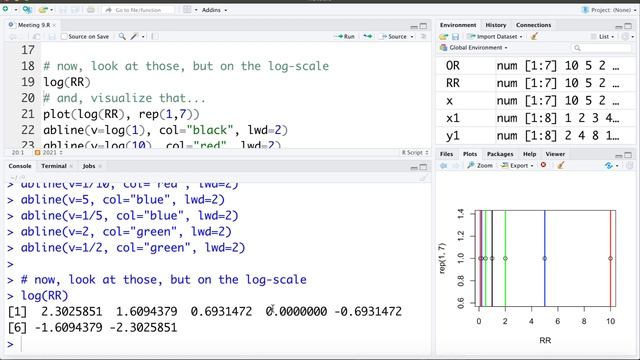Screen dimensions: 640x360
Task: Click the Find/Replace magnifier in editor
Action: click(122, 37)
